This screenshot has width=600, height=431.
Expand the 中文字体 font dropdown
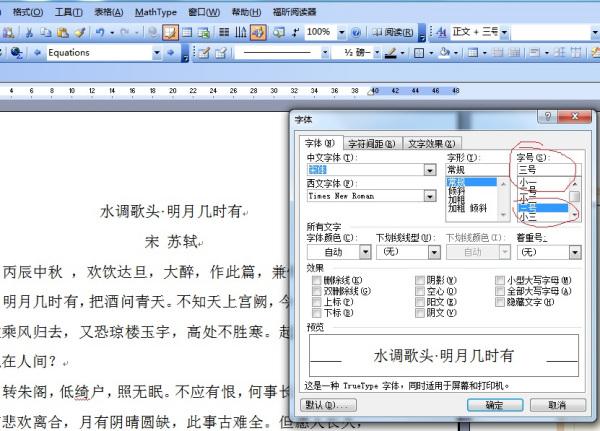click(430, 170)
